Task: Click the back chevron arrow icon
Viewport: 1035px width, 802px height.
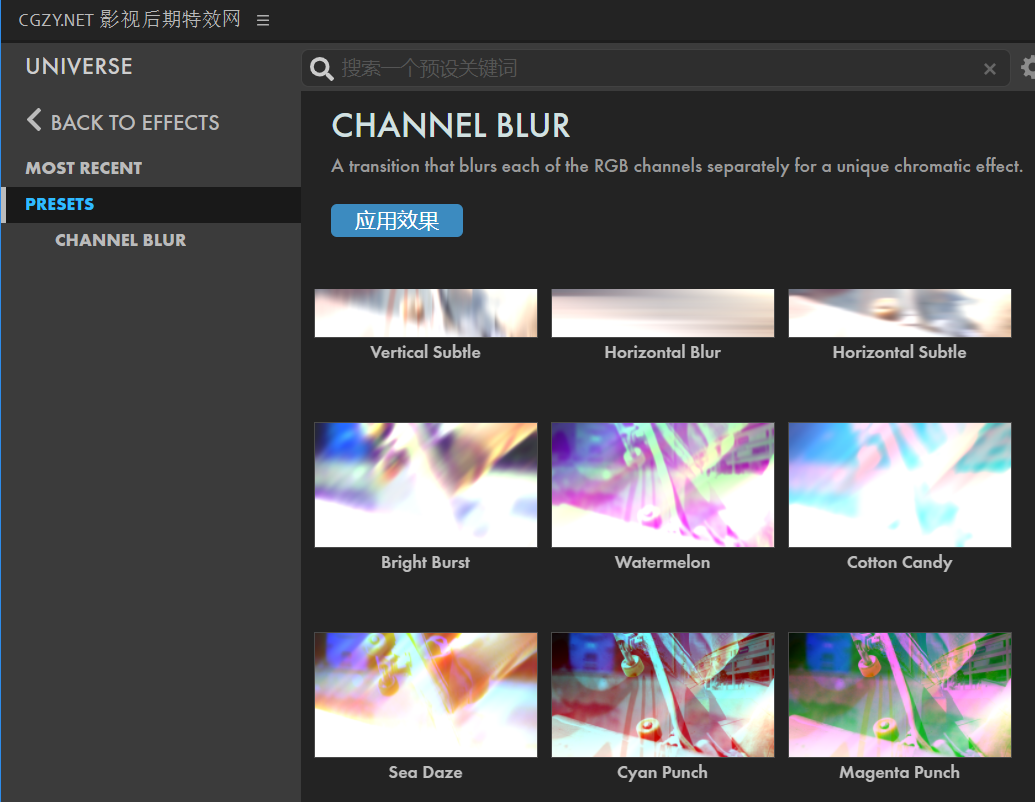Action: 34,120
